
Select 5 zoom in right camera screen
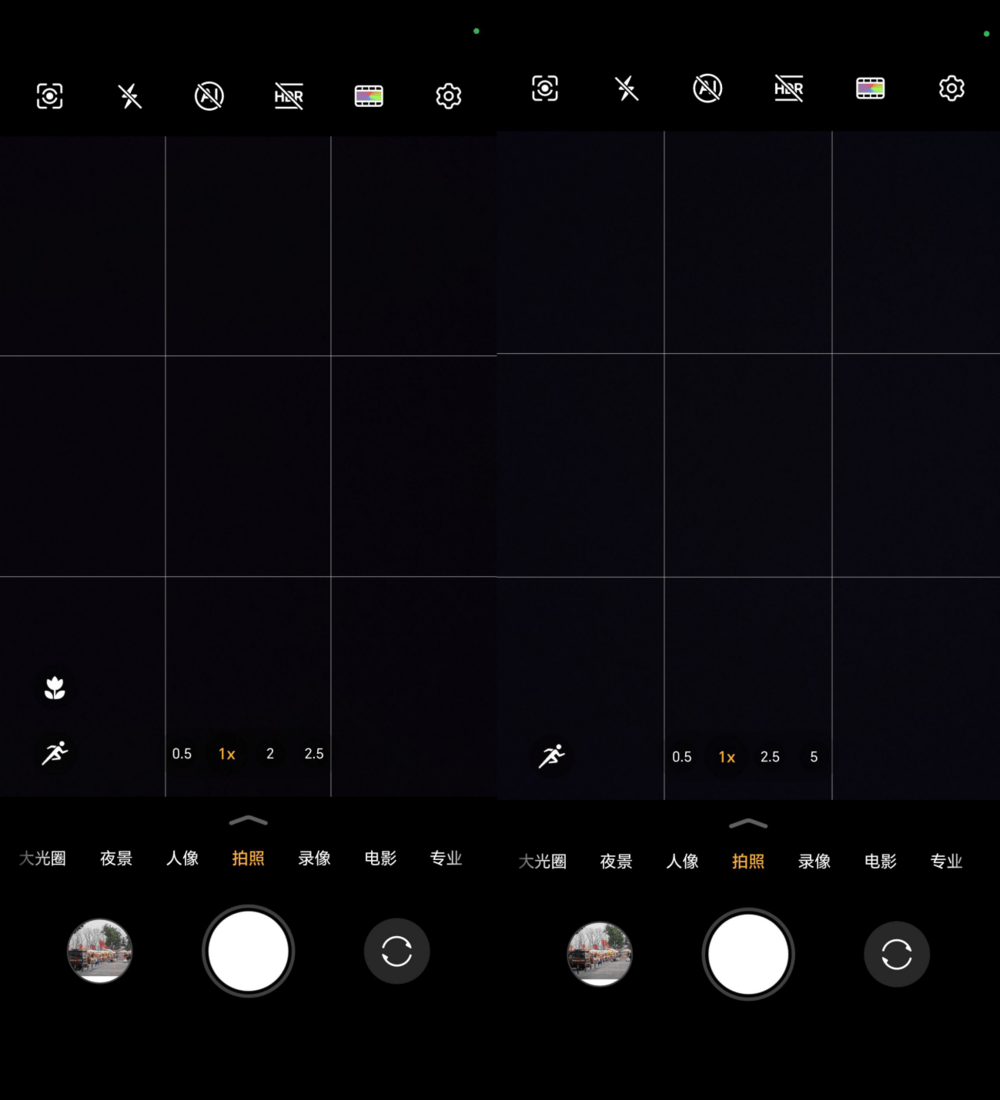click(814, 757)
